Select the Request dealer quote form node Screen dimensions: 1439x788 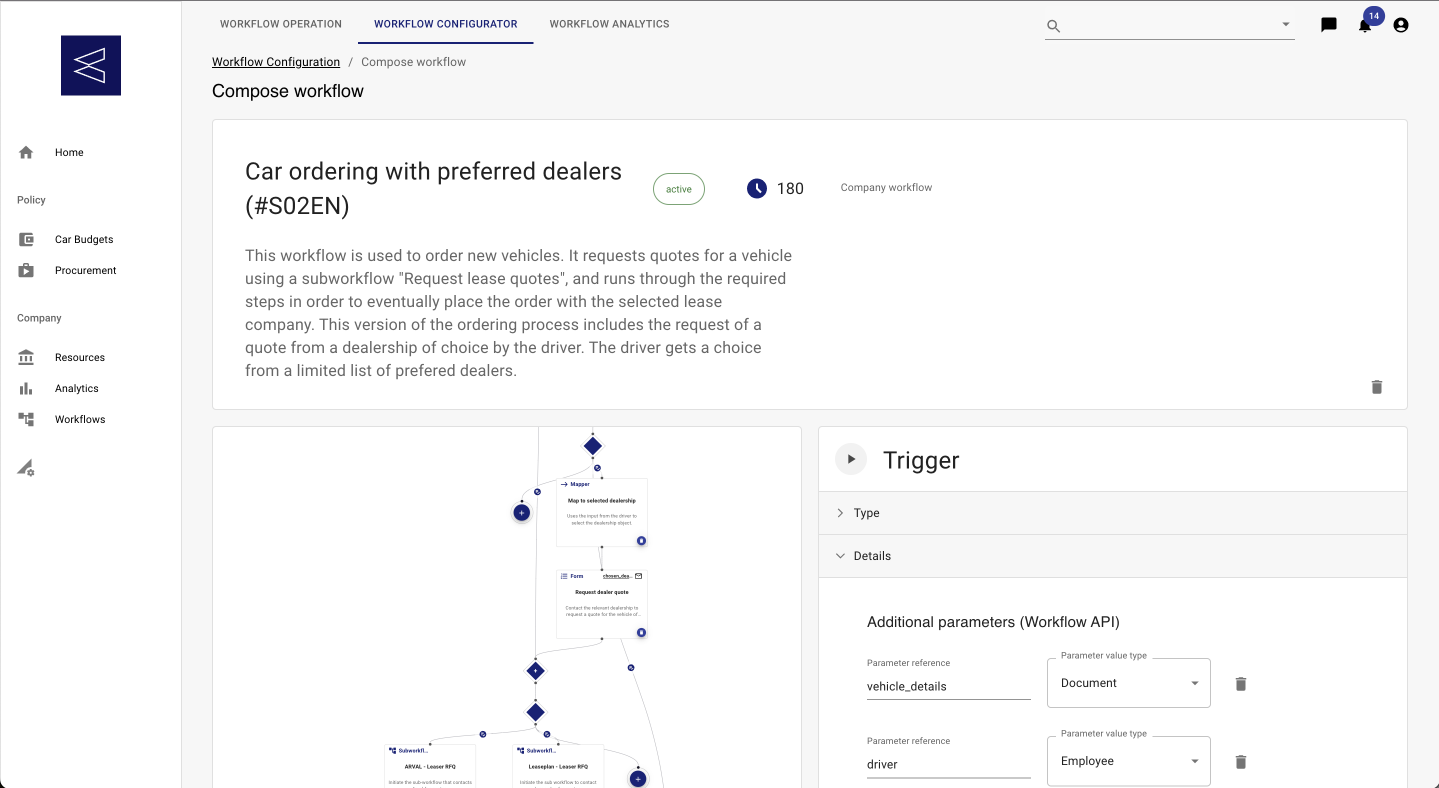click(x=601, y=603)
